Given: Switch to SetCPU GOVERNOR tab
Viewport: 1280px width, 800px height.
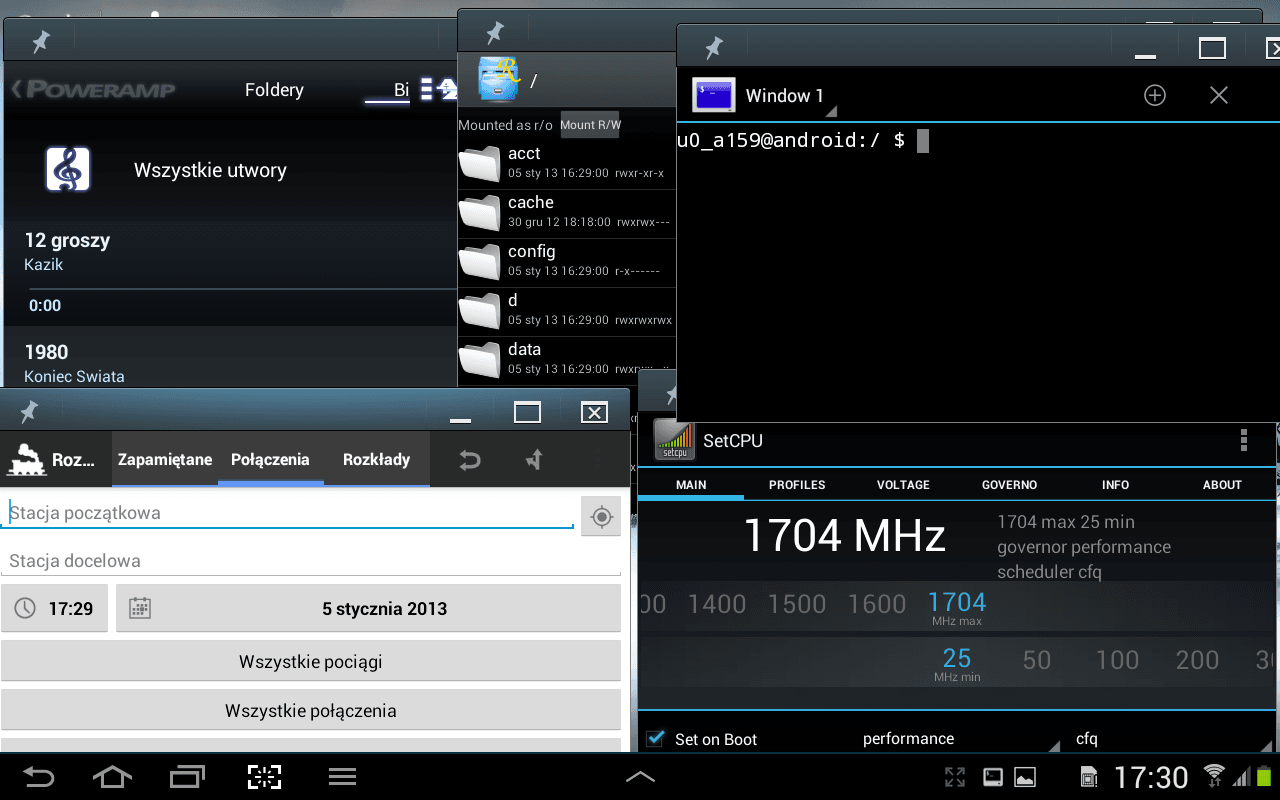Looking at the screenshot, I should [1009, 484].
